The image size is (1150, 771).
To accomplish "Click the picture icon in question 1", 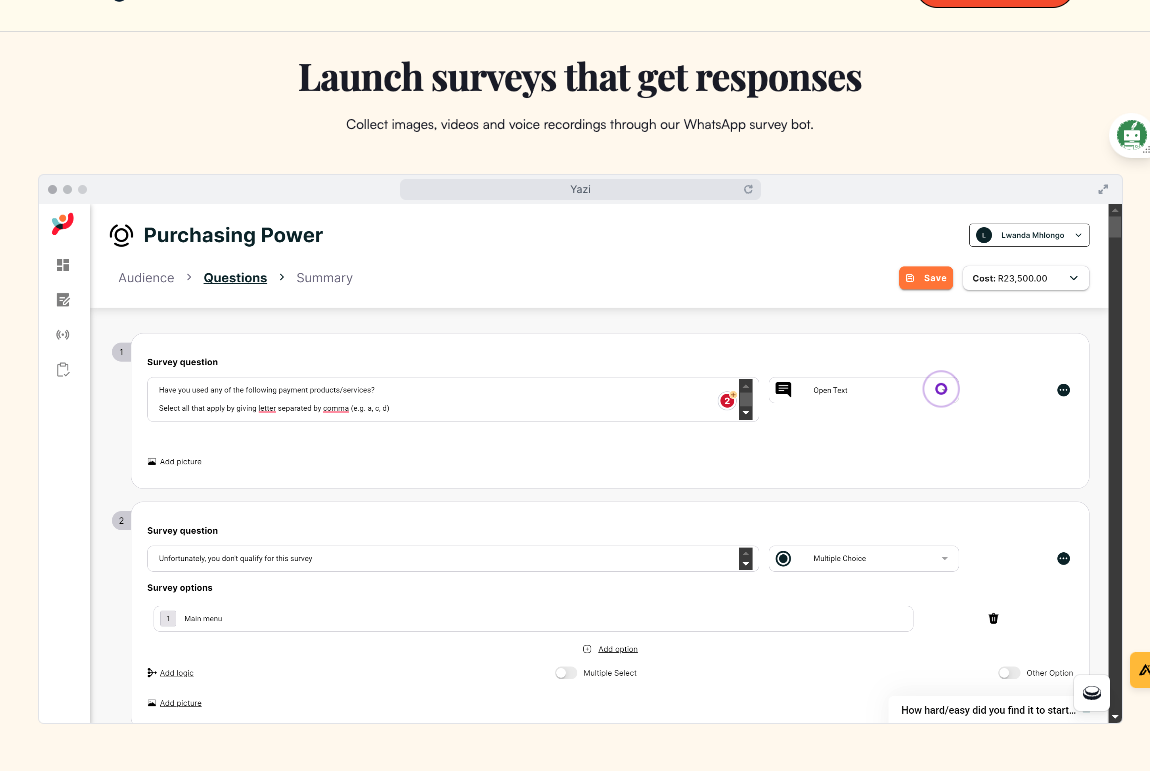I will (152, 461).
